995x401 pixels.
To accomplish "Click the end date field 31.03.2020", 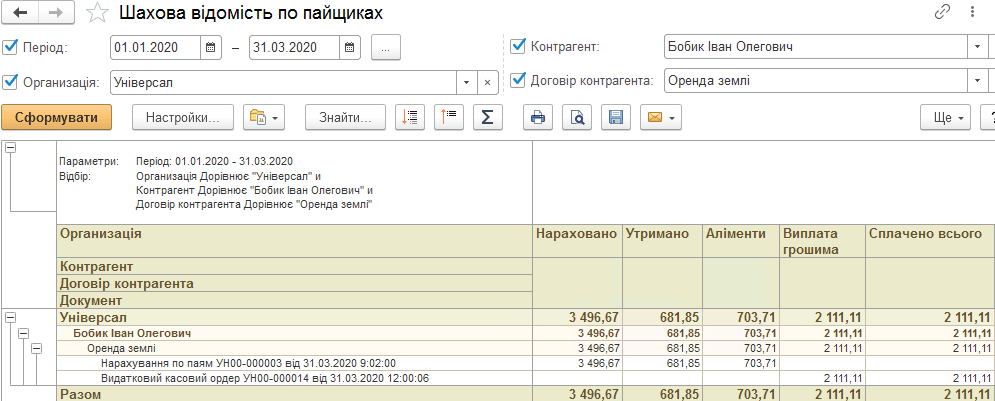I will click(295, 48).
